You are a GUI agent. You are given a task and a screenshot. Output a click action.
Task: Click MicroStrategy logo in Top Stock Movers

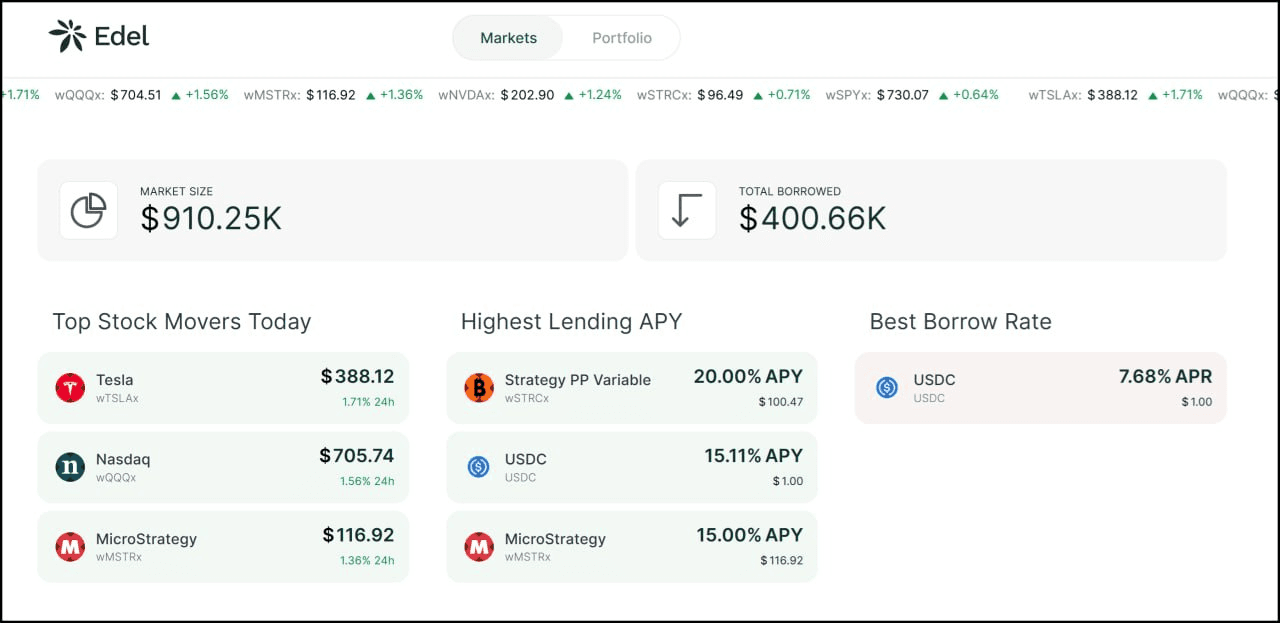(x=70, y=547)
